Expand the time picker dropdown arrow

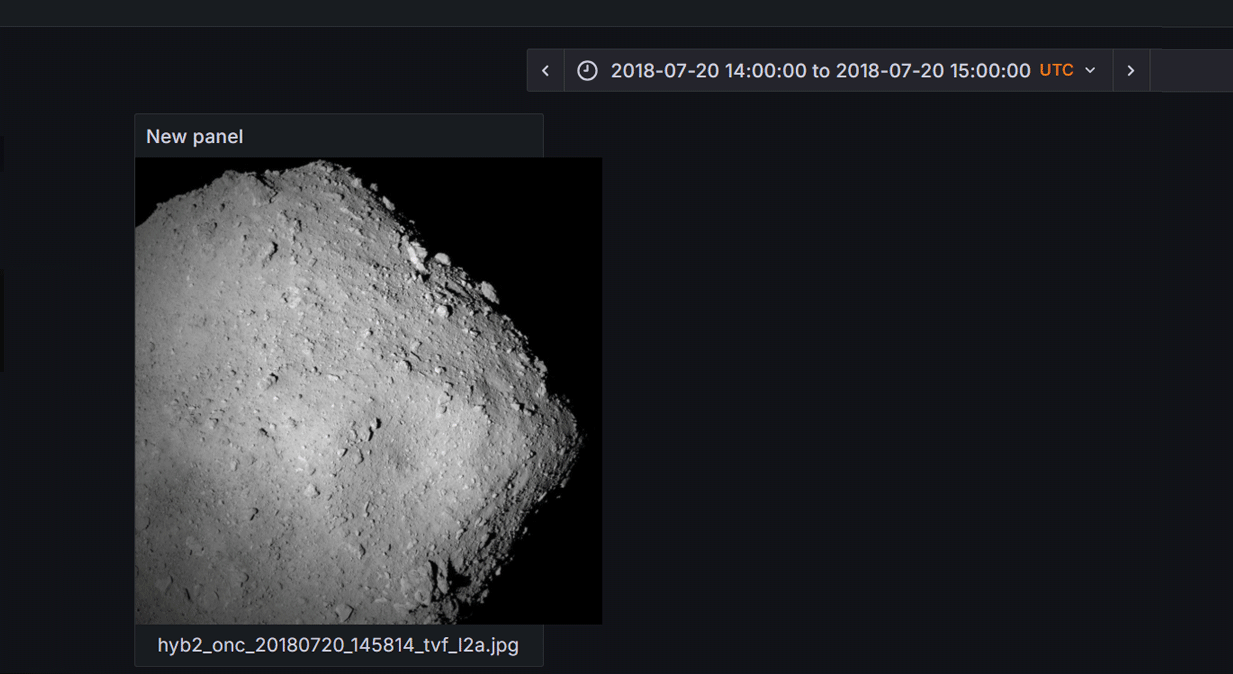coord(1091,71)
